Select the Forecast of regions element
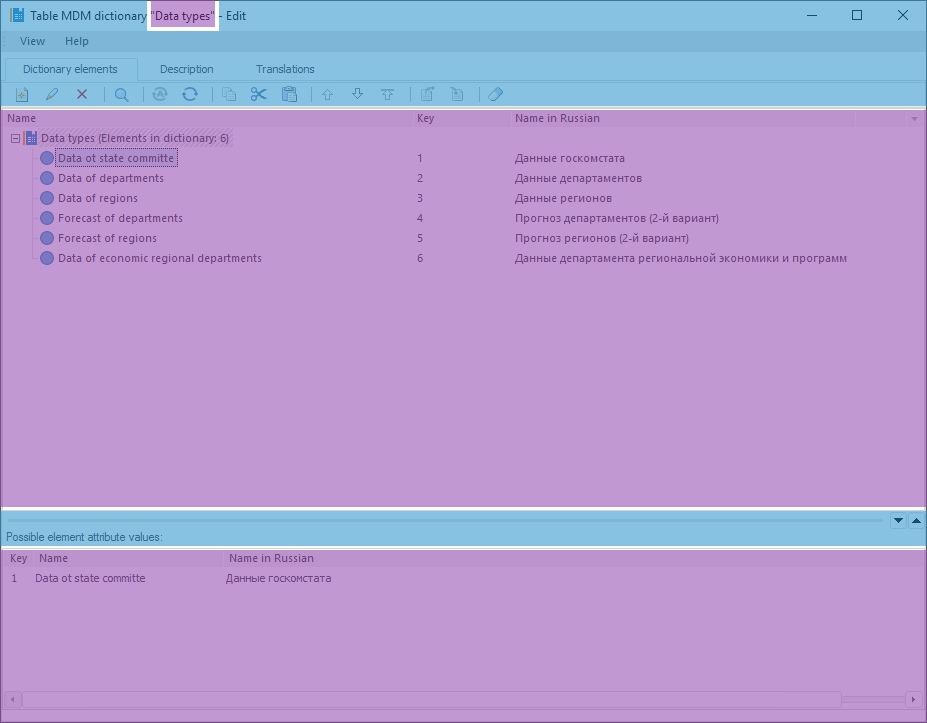 [x=107, y=238]
